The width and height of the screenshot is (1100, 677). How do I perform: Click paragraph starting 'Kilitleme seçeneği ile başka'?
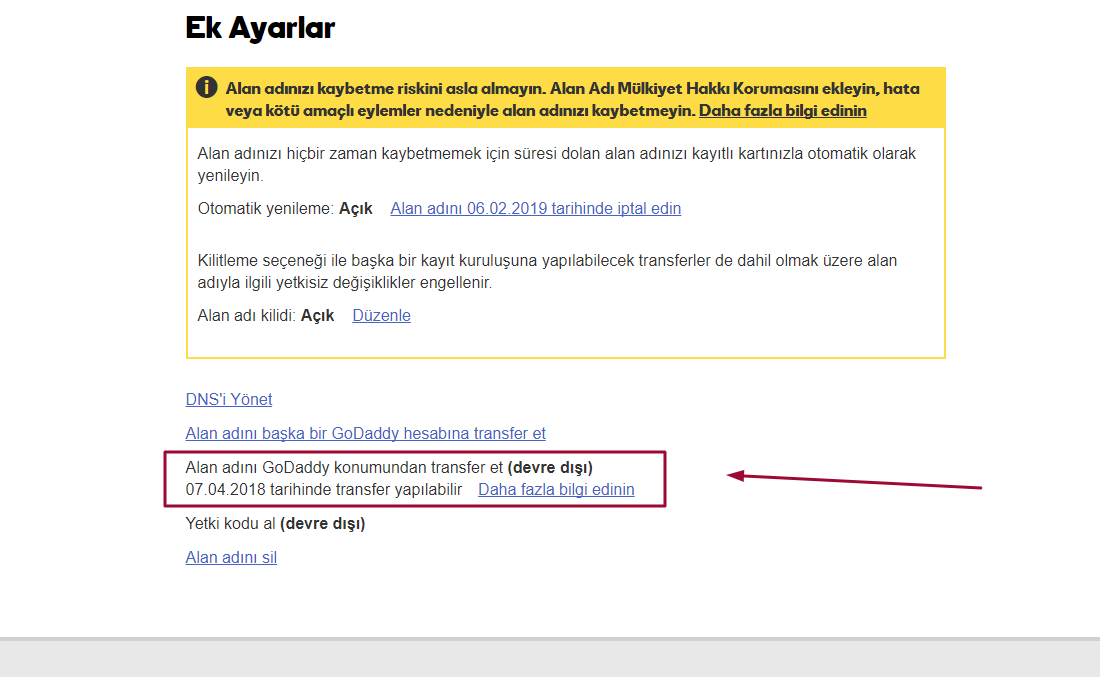click(547, 272)
